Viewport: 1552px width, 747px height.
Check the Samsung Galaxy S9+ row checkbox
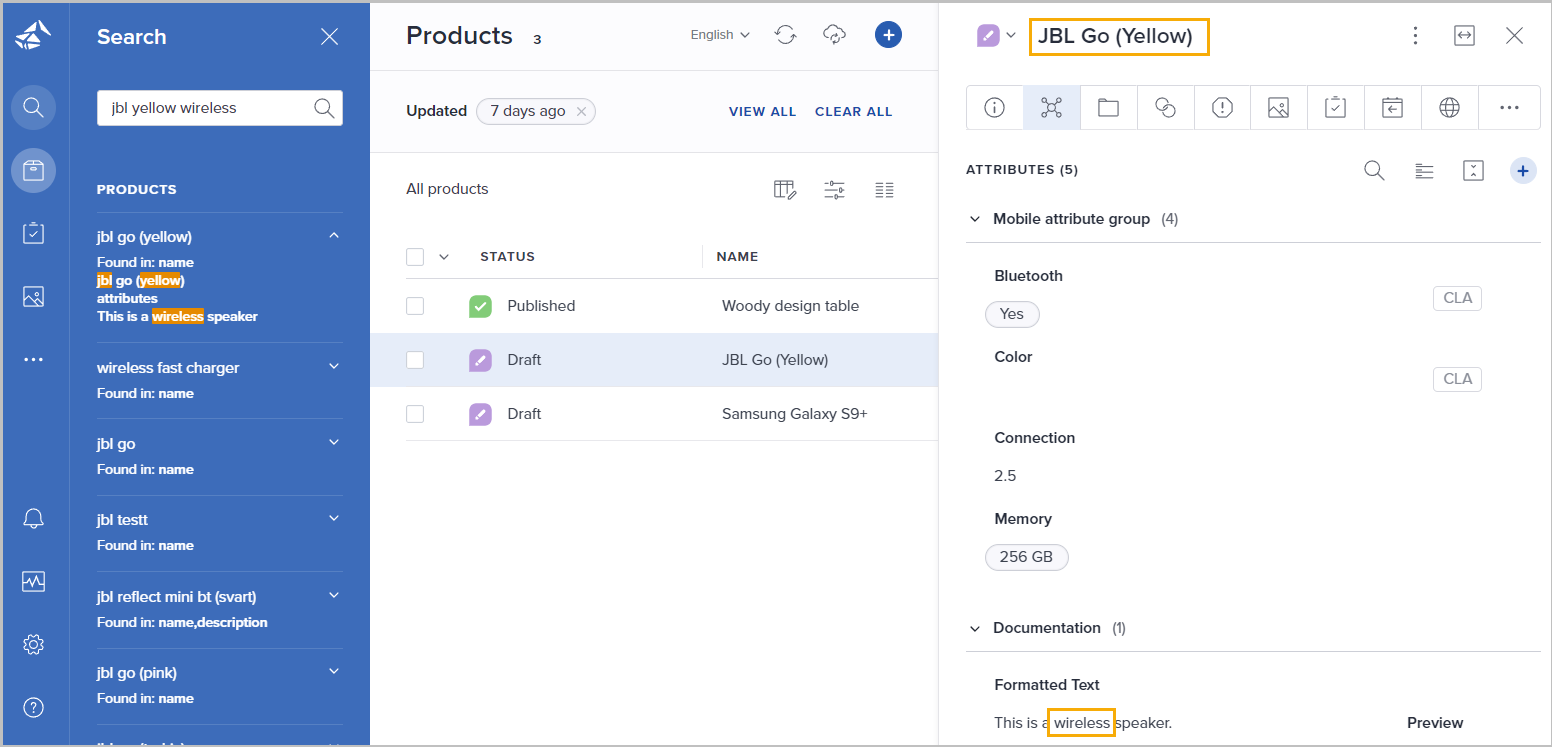point(415,414)
